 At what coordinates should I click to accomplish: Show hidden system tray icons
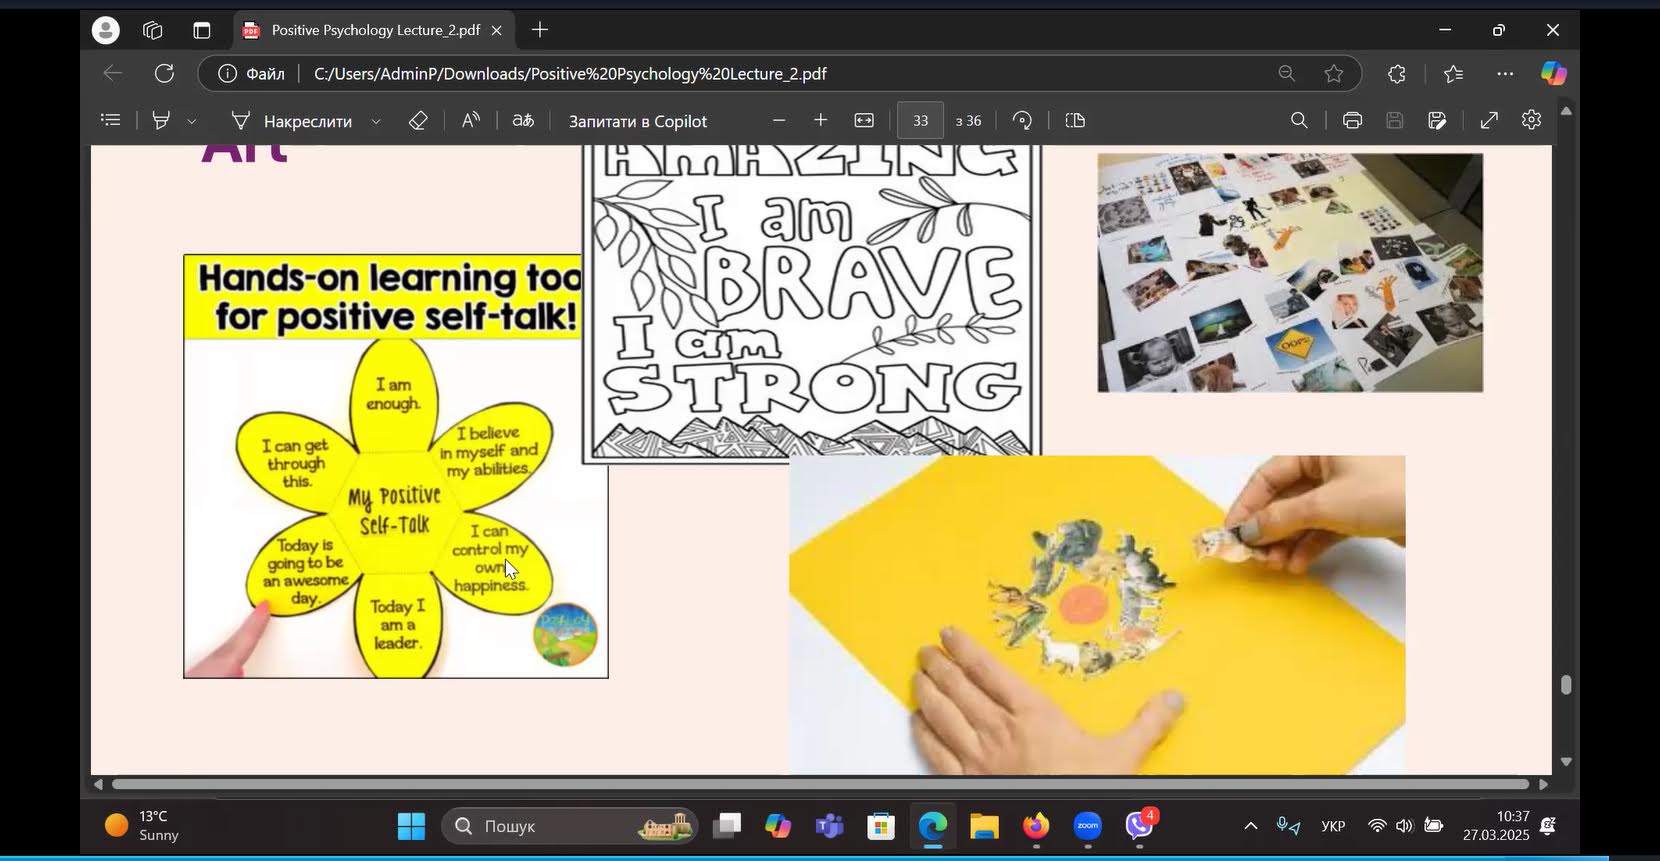[x=1250, y=826]
